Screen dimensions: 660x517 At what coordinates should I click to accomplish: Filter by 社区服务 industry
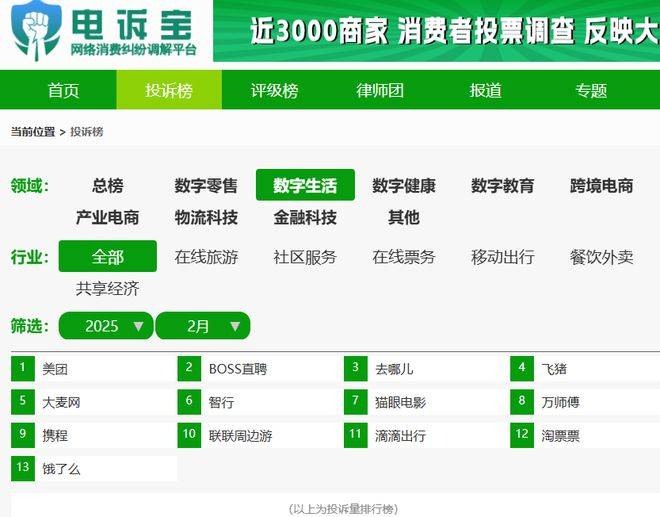(x=305, y=256)
